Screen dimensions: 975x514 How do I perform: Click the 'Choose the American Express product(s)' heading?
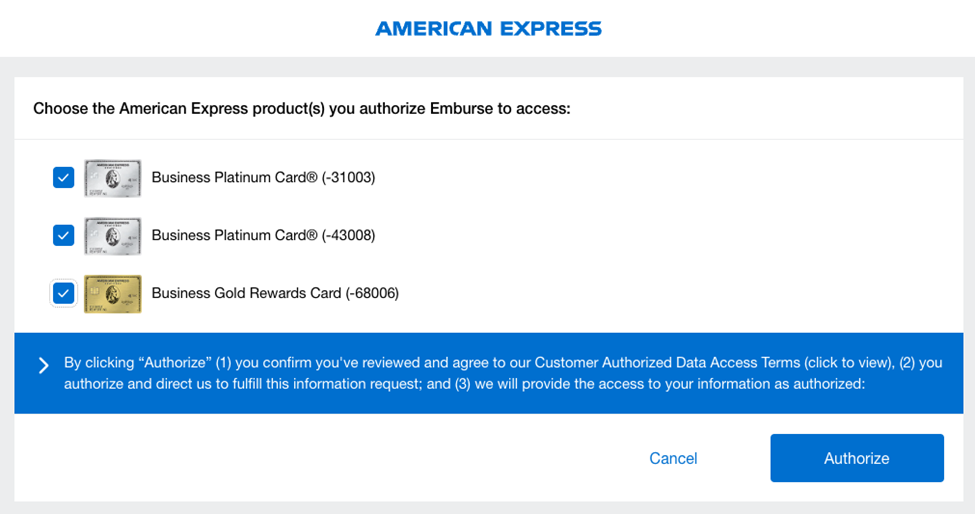[x=301, y=108]
